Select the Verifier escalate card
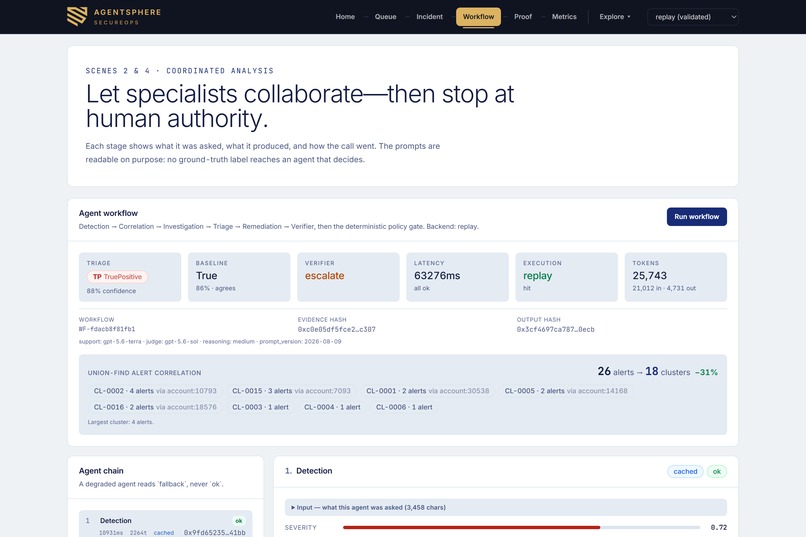This screenshot has width=806, height=537. coord(348,277)
